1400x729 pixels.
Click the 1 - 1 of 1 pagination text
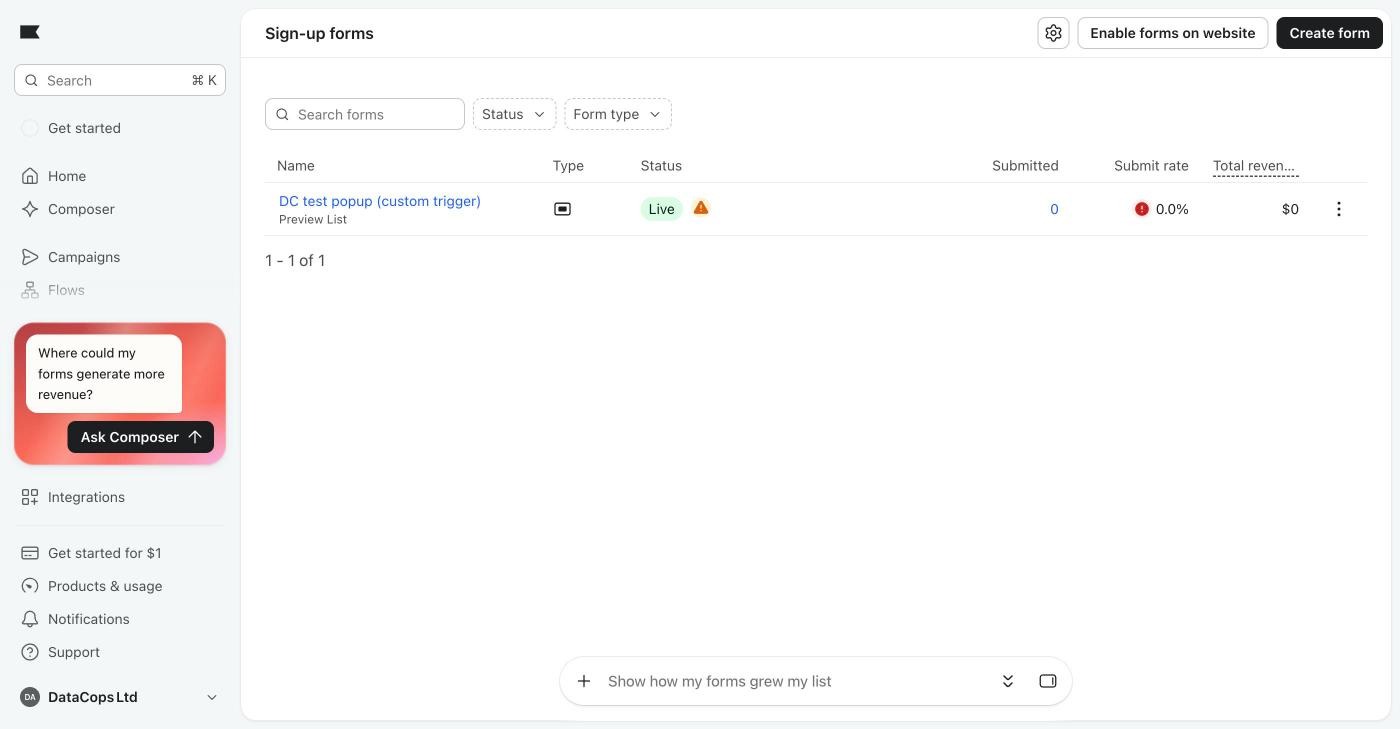click(x=295, y=260)
